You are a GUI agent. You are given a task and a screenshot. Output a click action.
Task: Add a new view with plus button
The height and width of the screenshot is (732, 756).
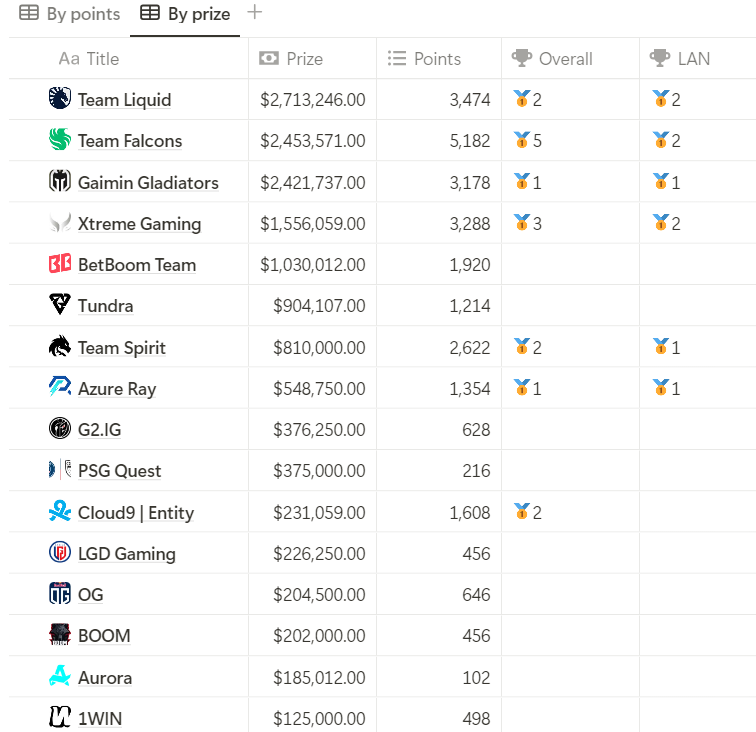coord(255,12)
